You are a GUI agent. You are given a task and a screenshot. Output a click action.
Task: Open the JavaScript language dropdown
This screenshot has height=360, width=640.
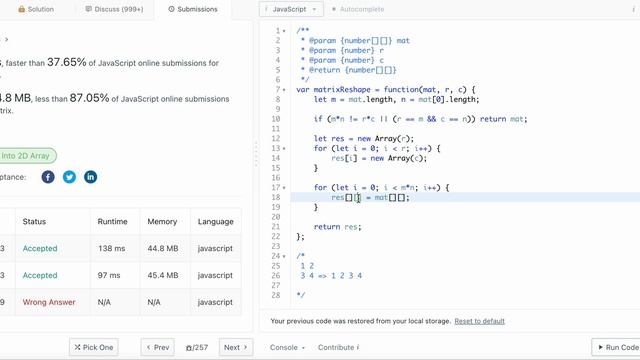point(291,9)
